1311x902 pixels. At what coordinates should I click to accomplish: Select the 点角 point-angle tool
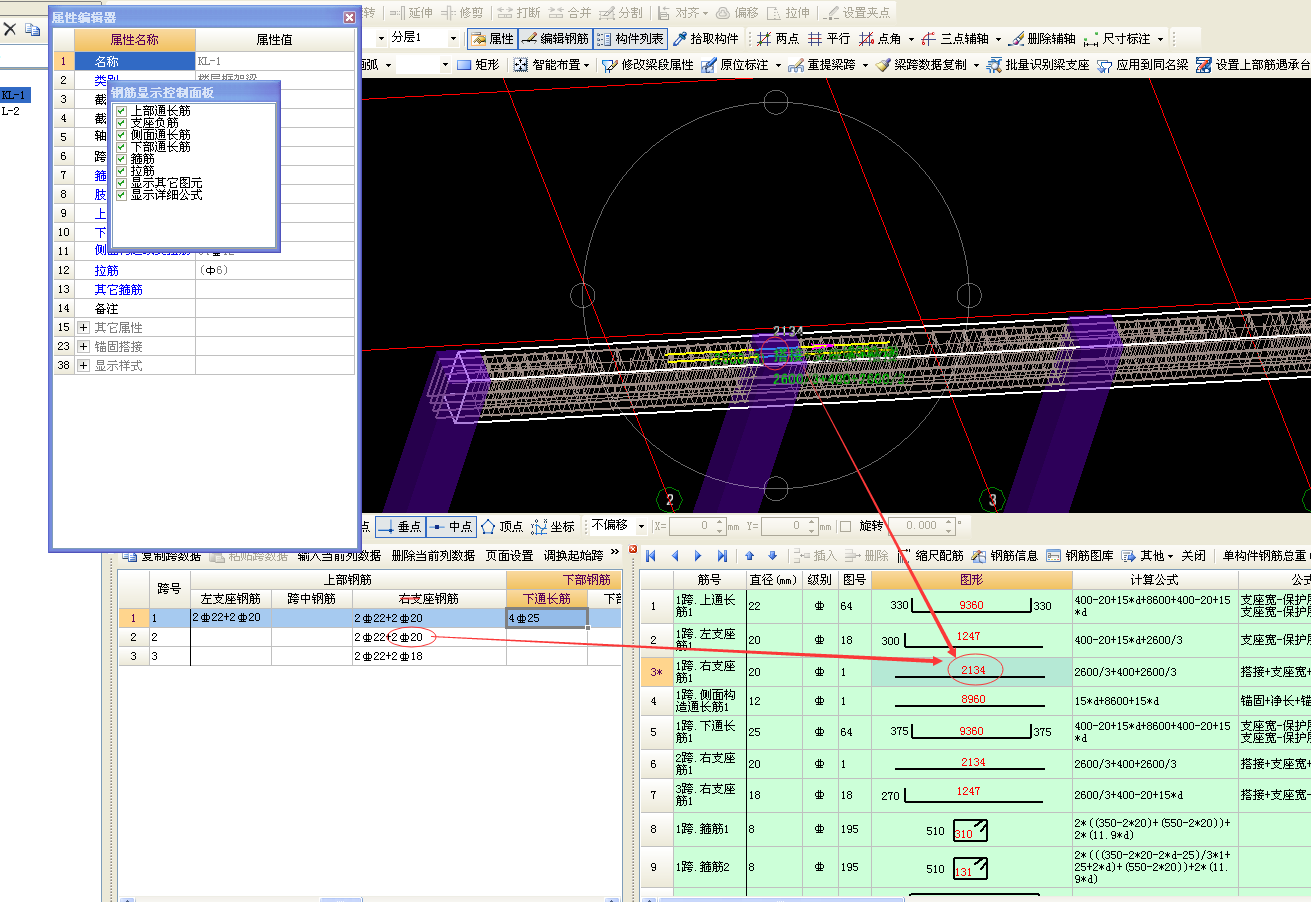click(x=880, y=39)
